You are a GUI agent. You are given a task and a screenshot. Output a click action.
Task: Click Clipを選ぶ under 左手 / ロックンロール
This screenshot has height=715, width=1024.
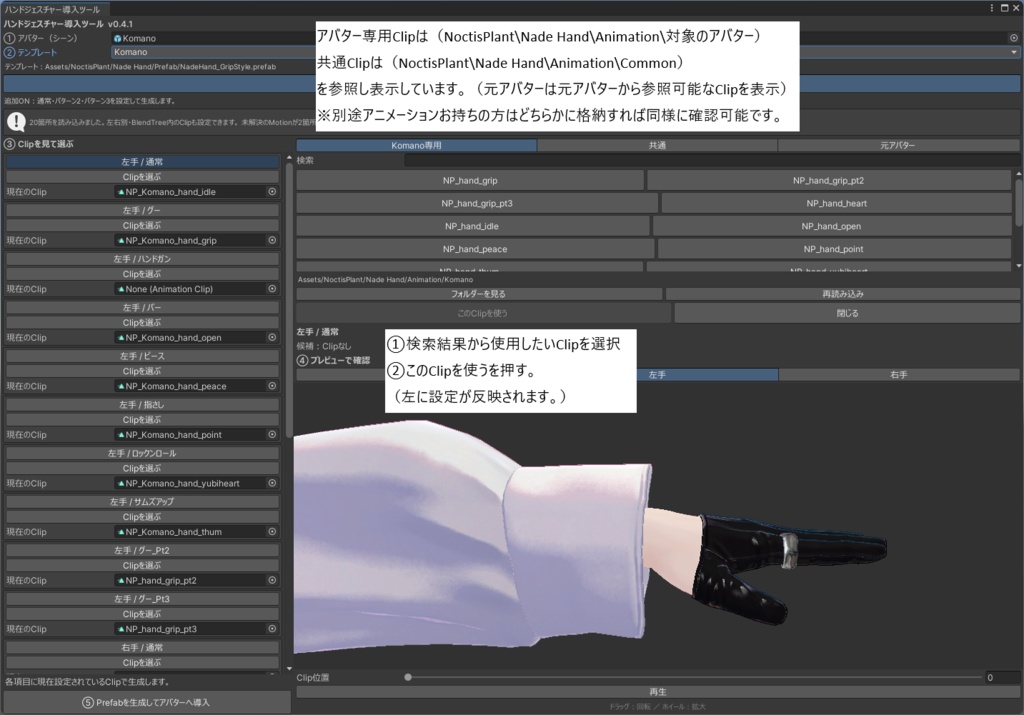point(142,468)
